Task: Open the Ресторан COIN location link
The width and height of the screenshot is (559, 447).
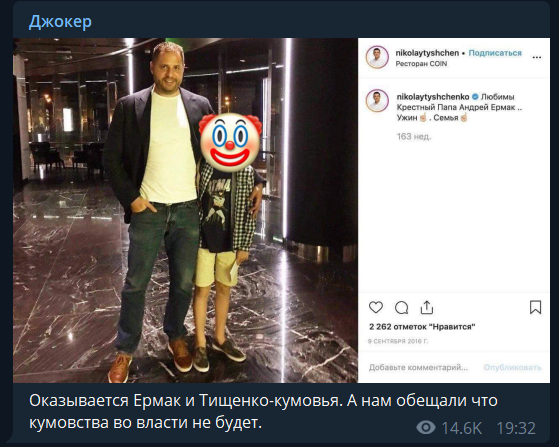Action: (x=421, y=64)
